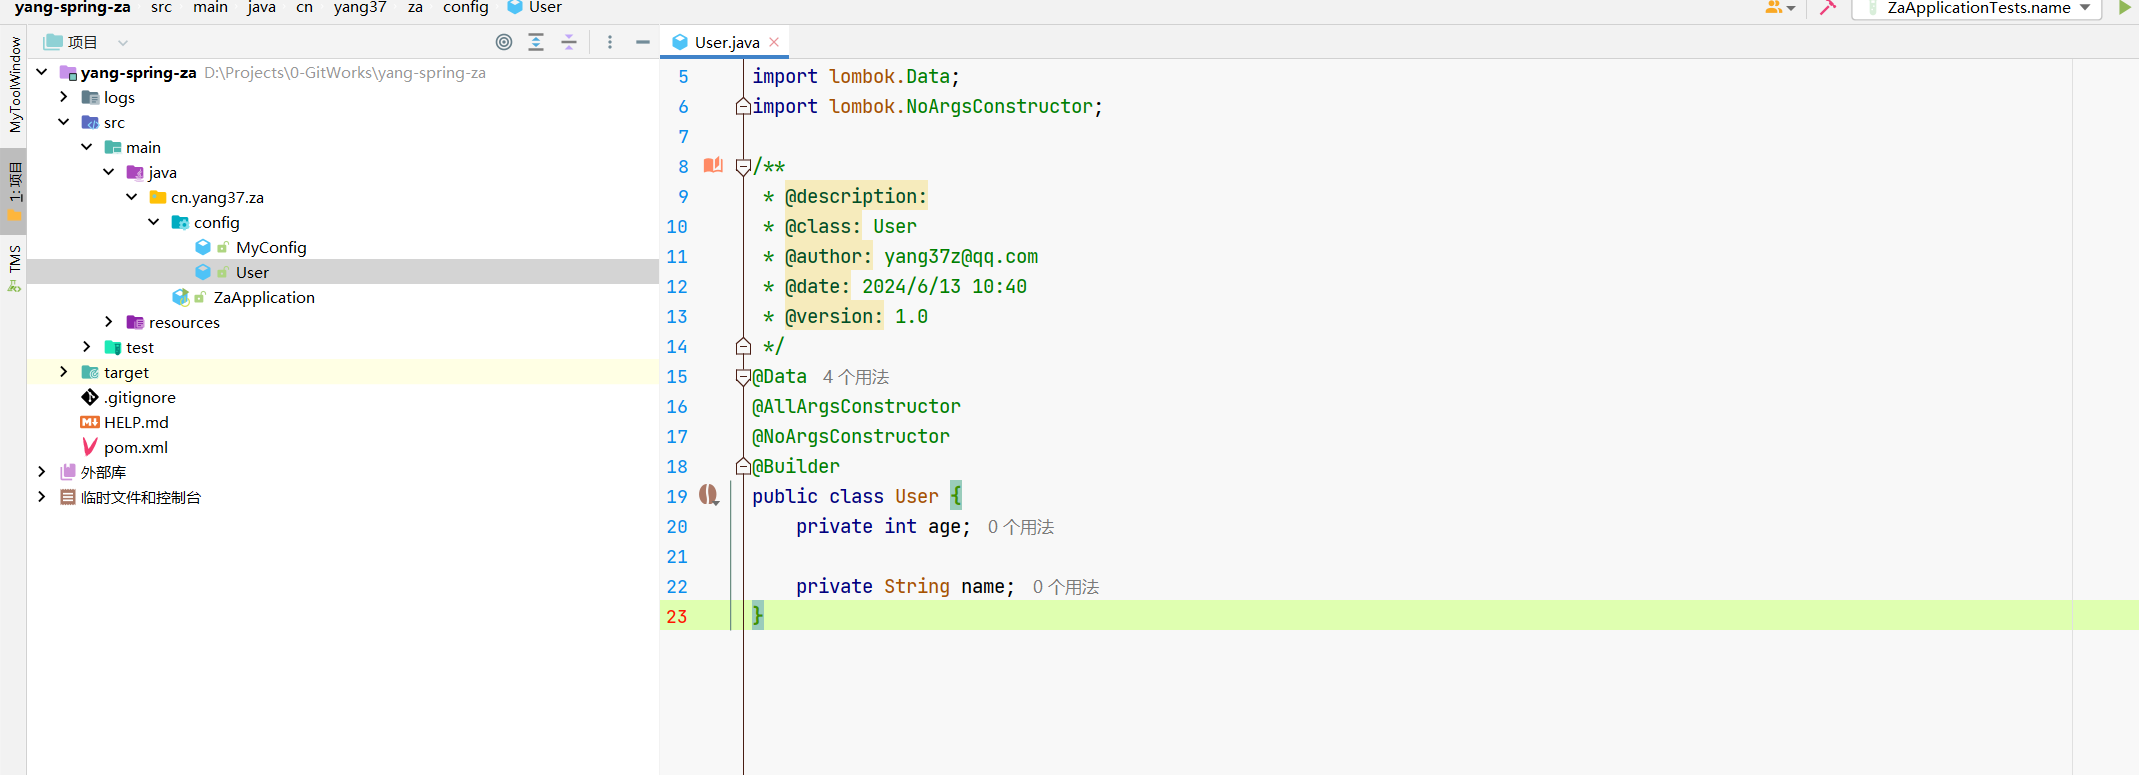Click the collapse all icon in project panel
The height and width of the screenshot is (775, 2139).
[x=569, y=42]
